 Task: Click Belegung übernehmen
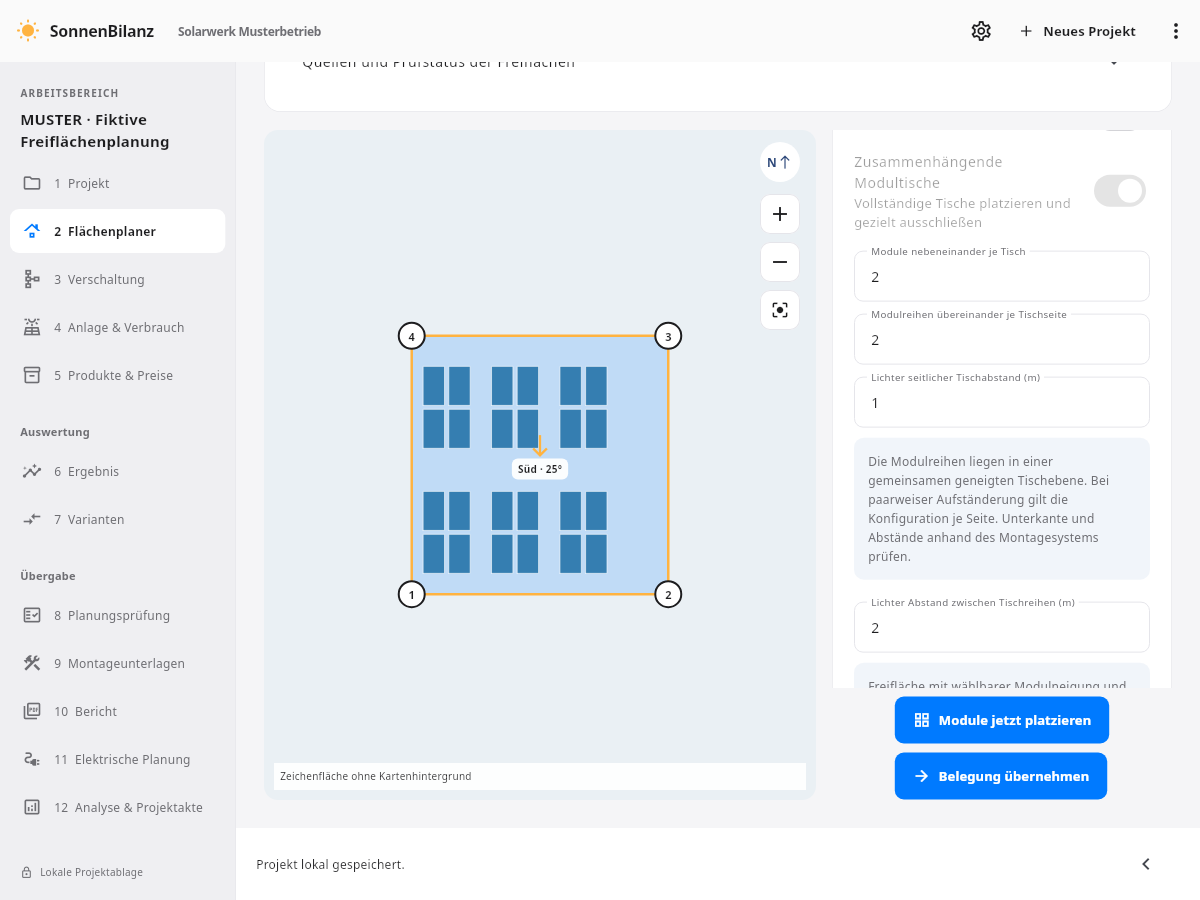pos(1001,776)
